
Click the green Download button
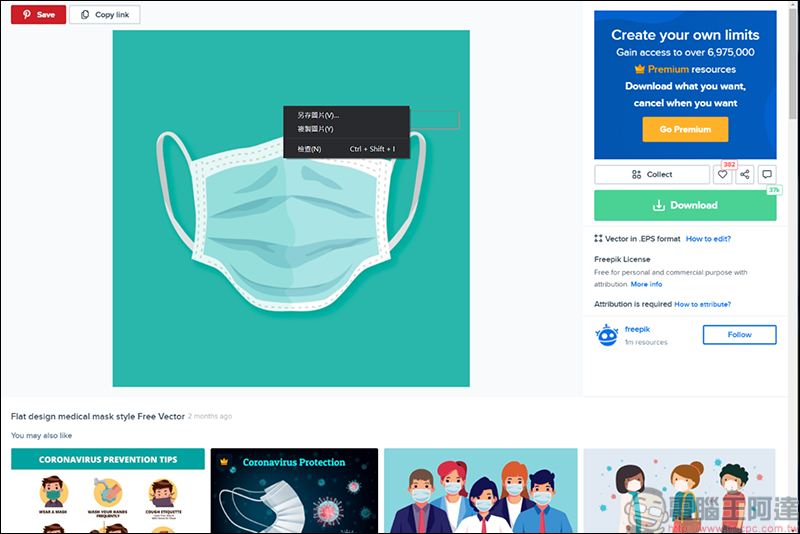point(685,205)
